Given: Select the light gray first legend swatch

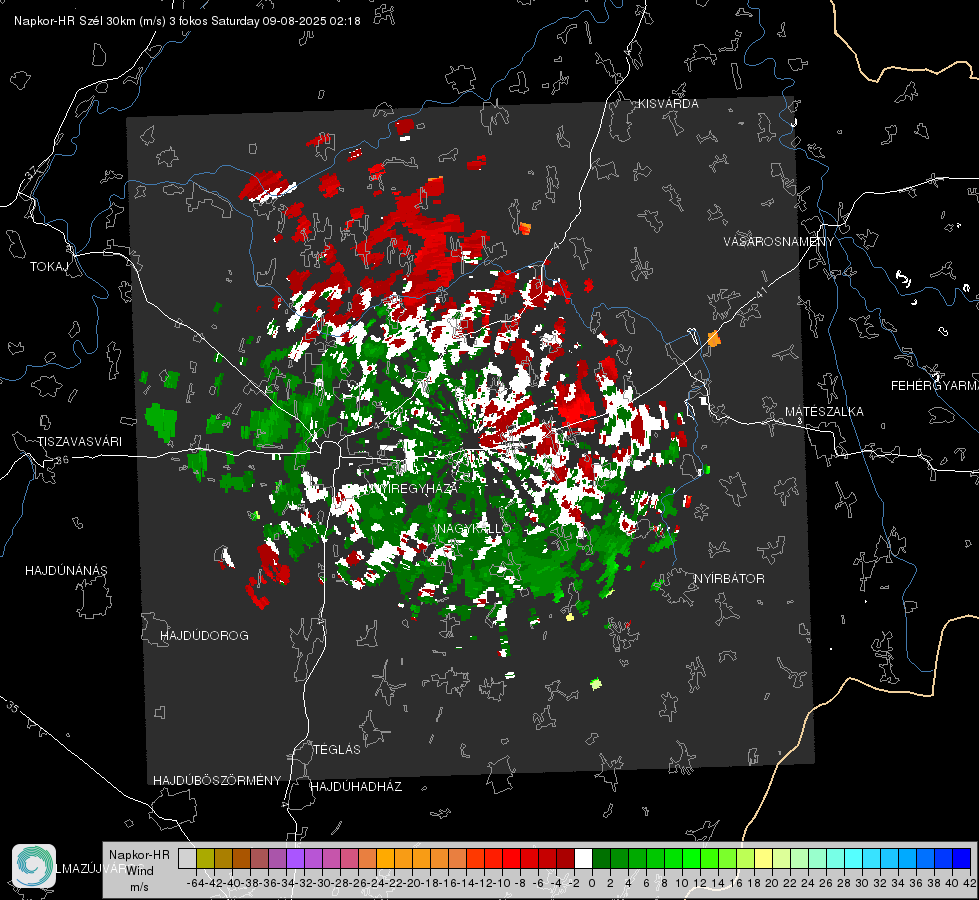Looking at the screenshot, I should pyautogui.click(x=187, y=858).
